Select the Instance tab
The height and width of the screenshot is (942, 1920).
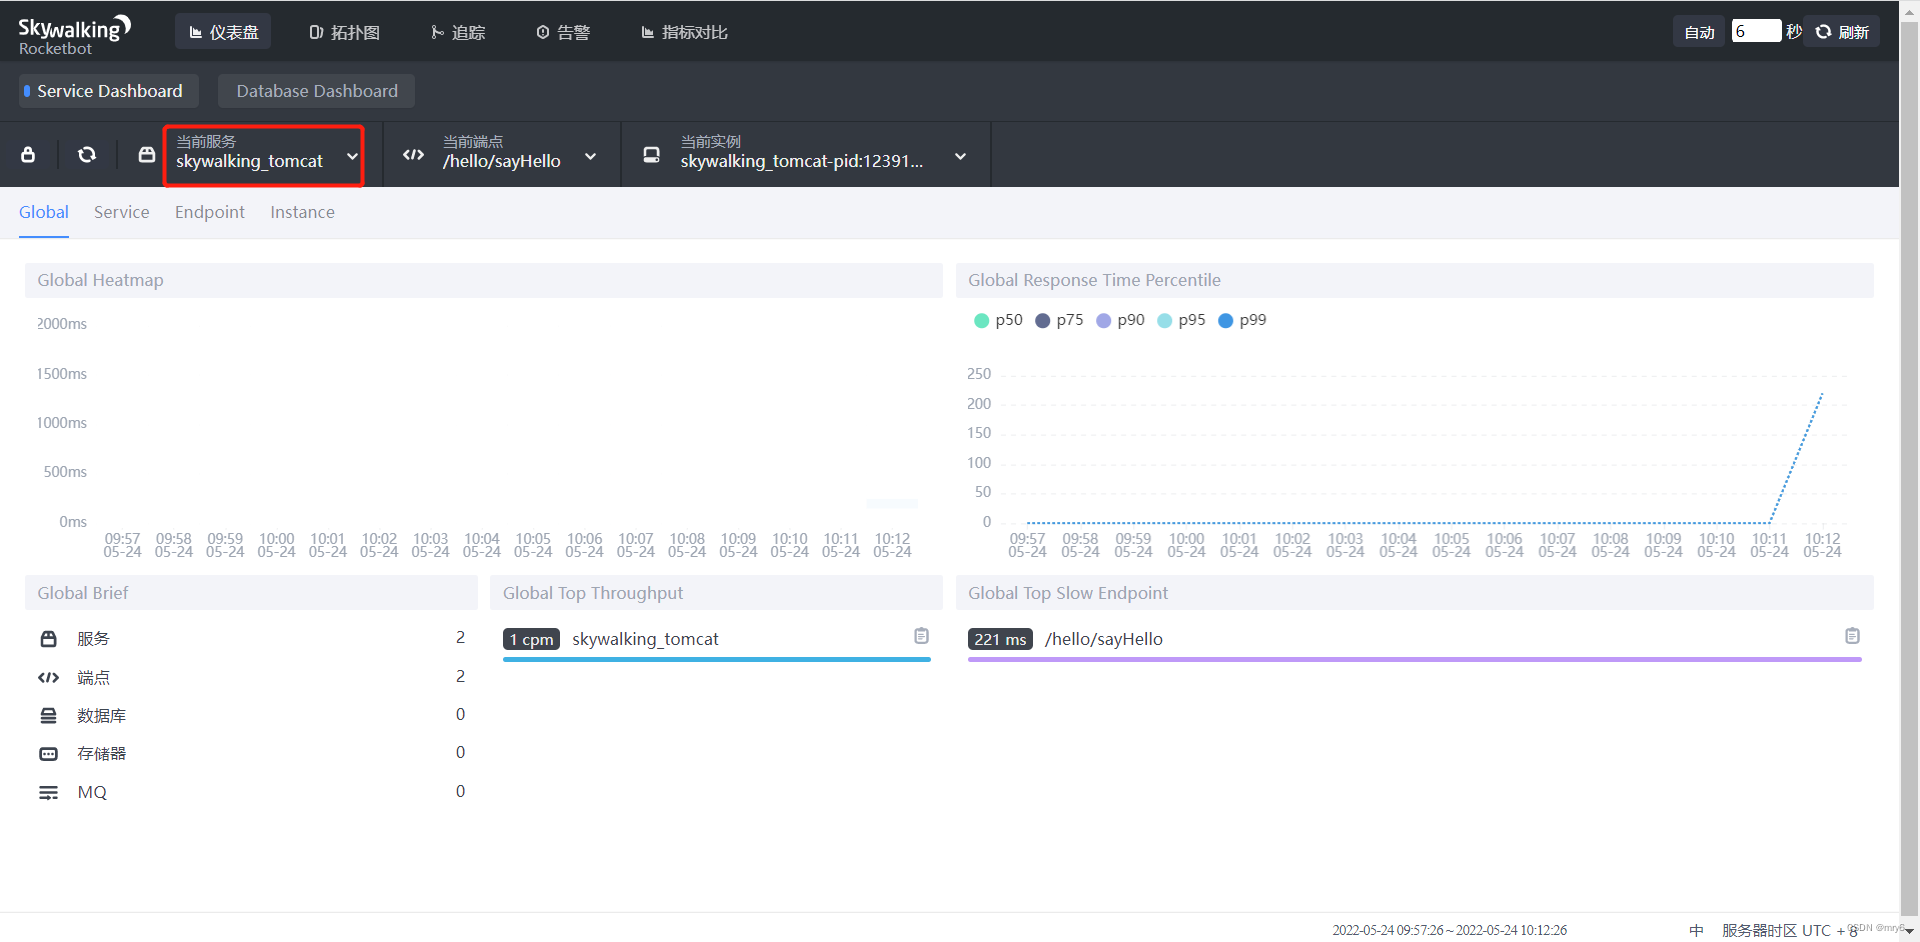coord(302,212)
